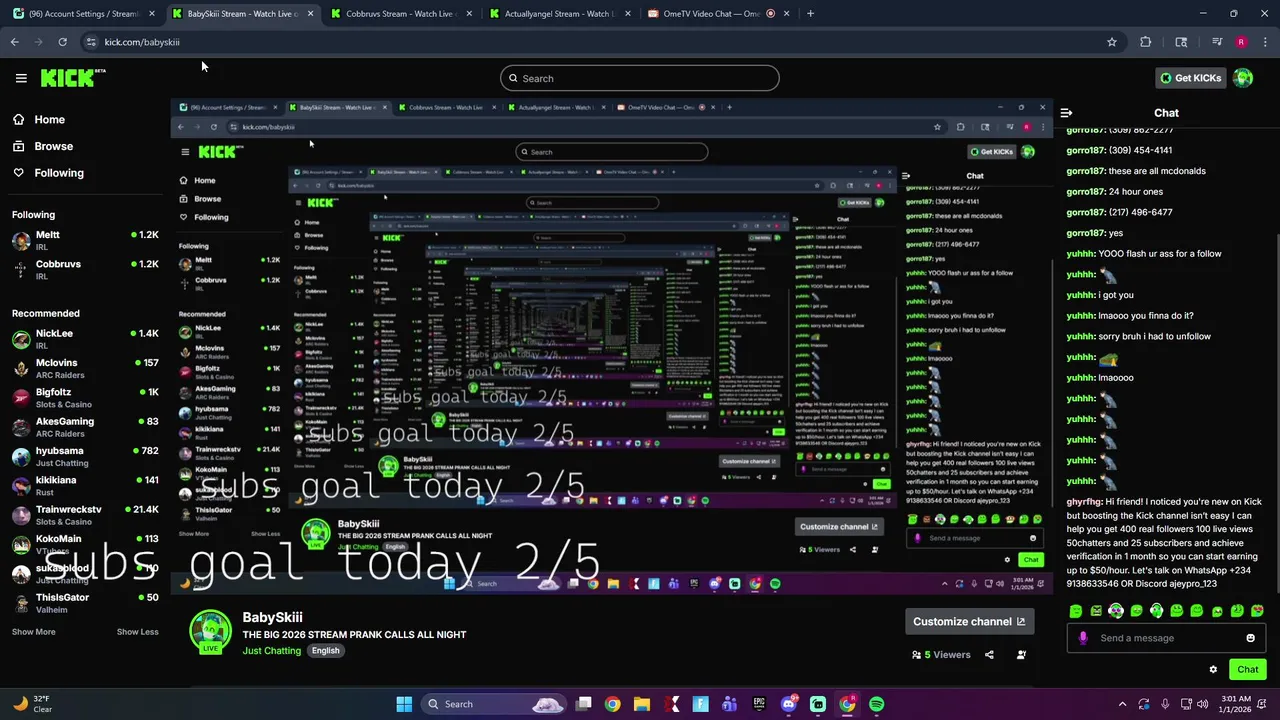Viewport: 1280px width, 720px height.
Task: Open the hamburger sidebar menu
Action: [x=21, y=78]
